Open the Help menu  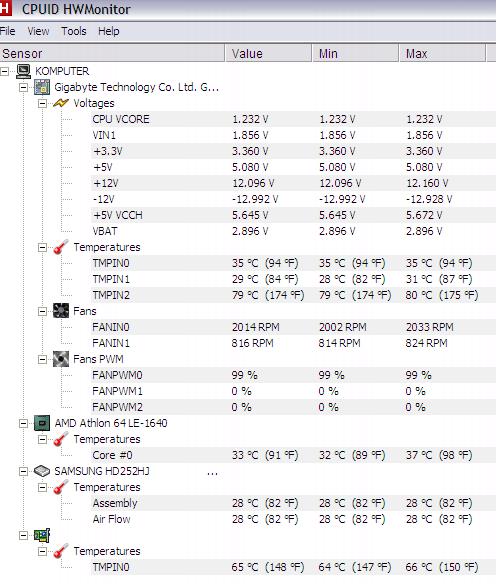109,31
